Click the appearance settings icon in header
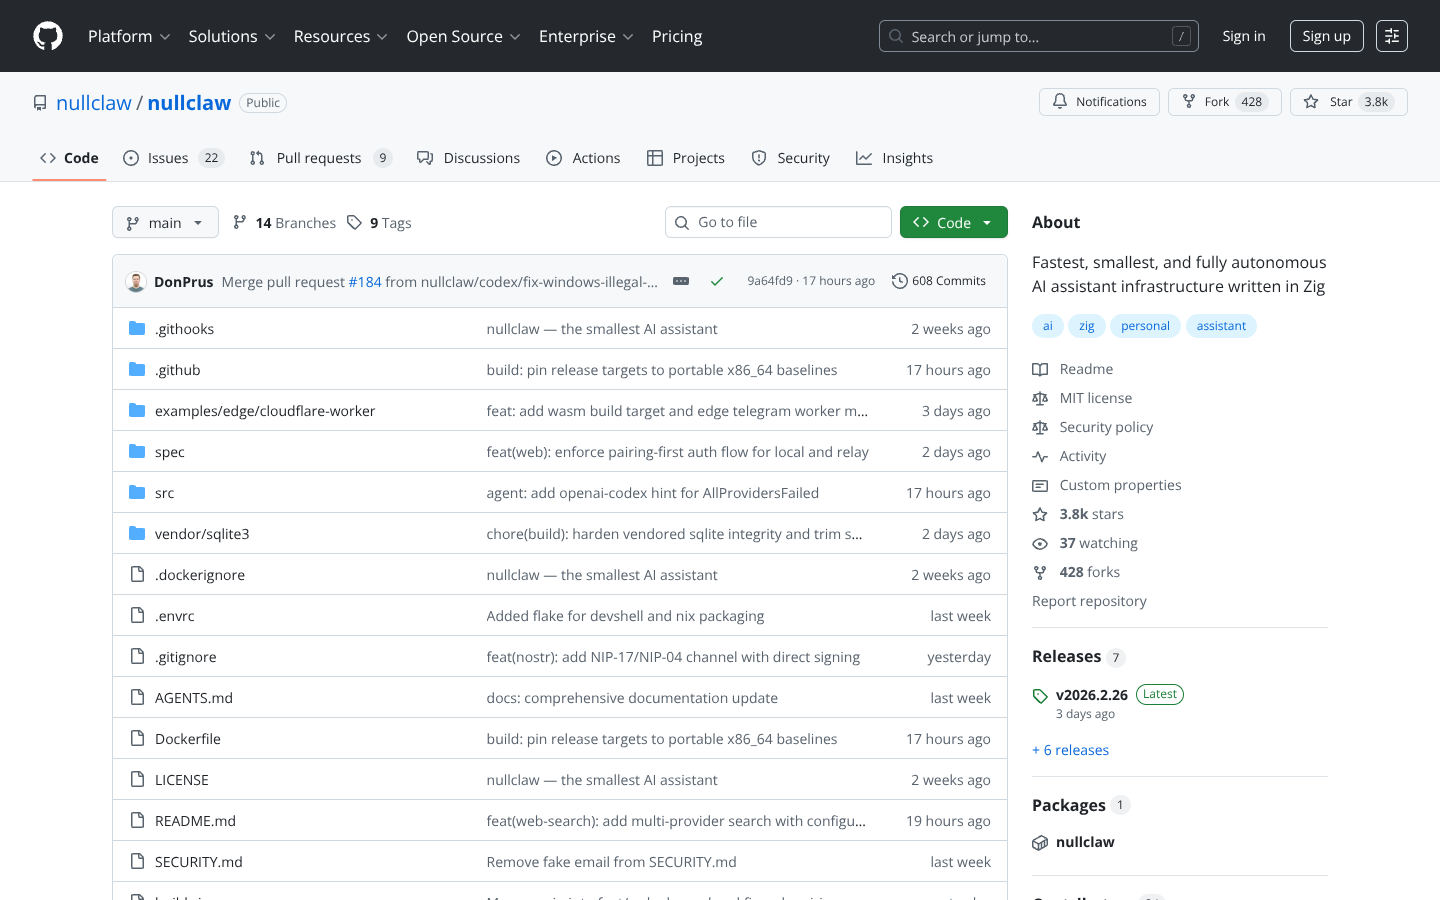Screen dimensions: 1440x900 coord(1391,36)
